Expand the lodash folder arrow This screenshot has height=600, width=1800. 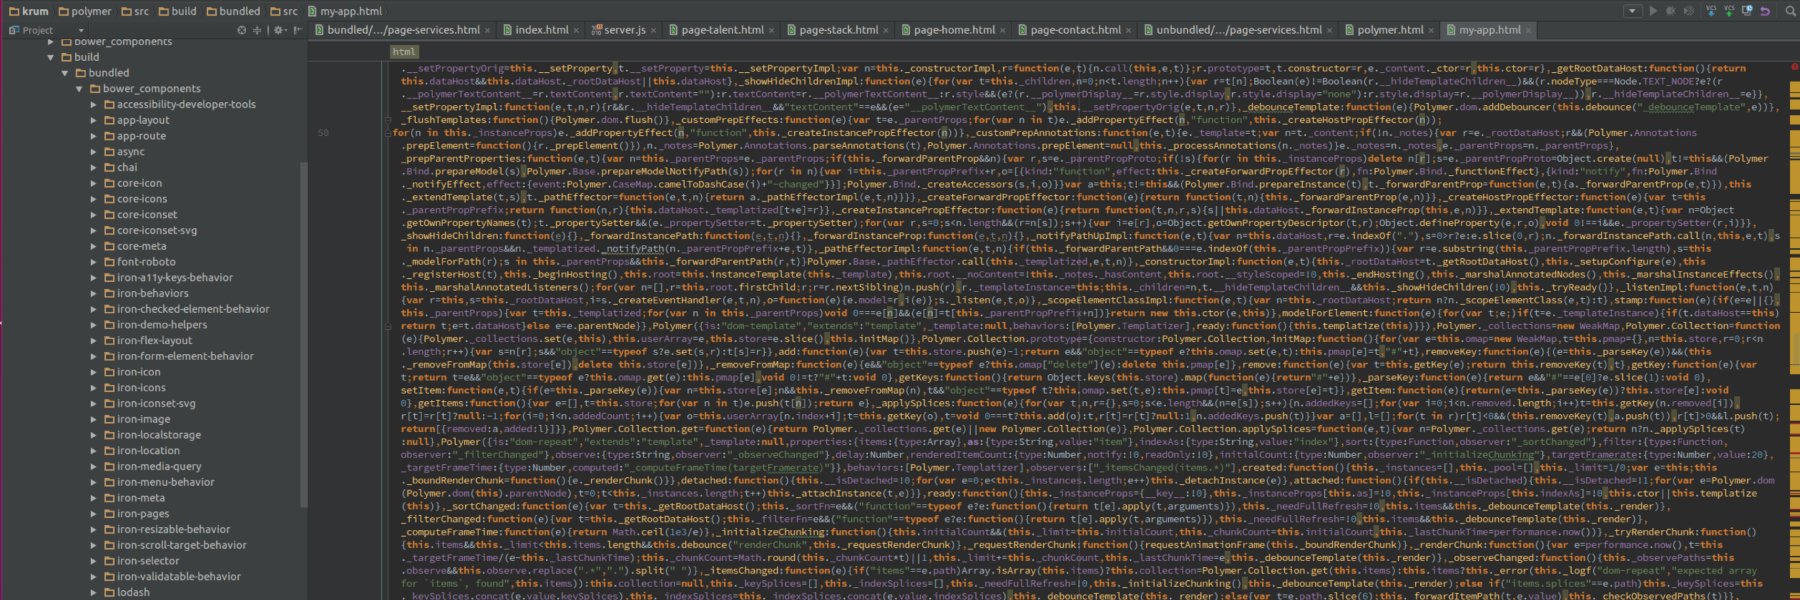94,592
